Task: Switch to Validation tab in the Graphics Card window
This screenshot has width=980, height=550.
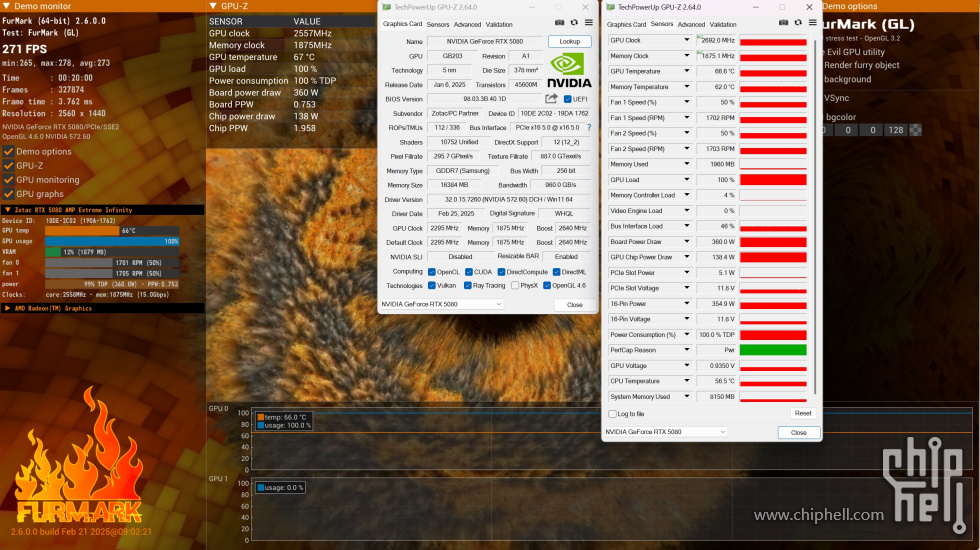Action: tap(499, 24)
